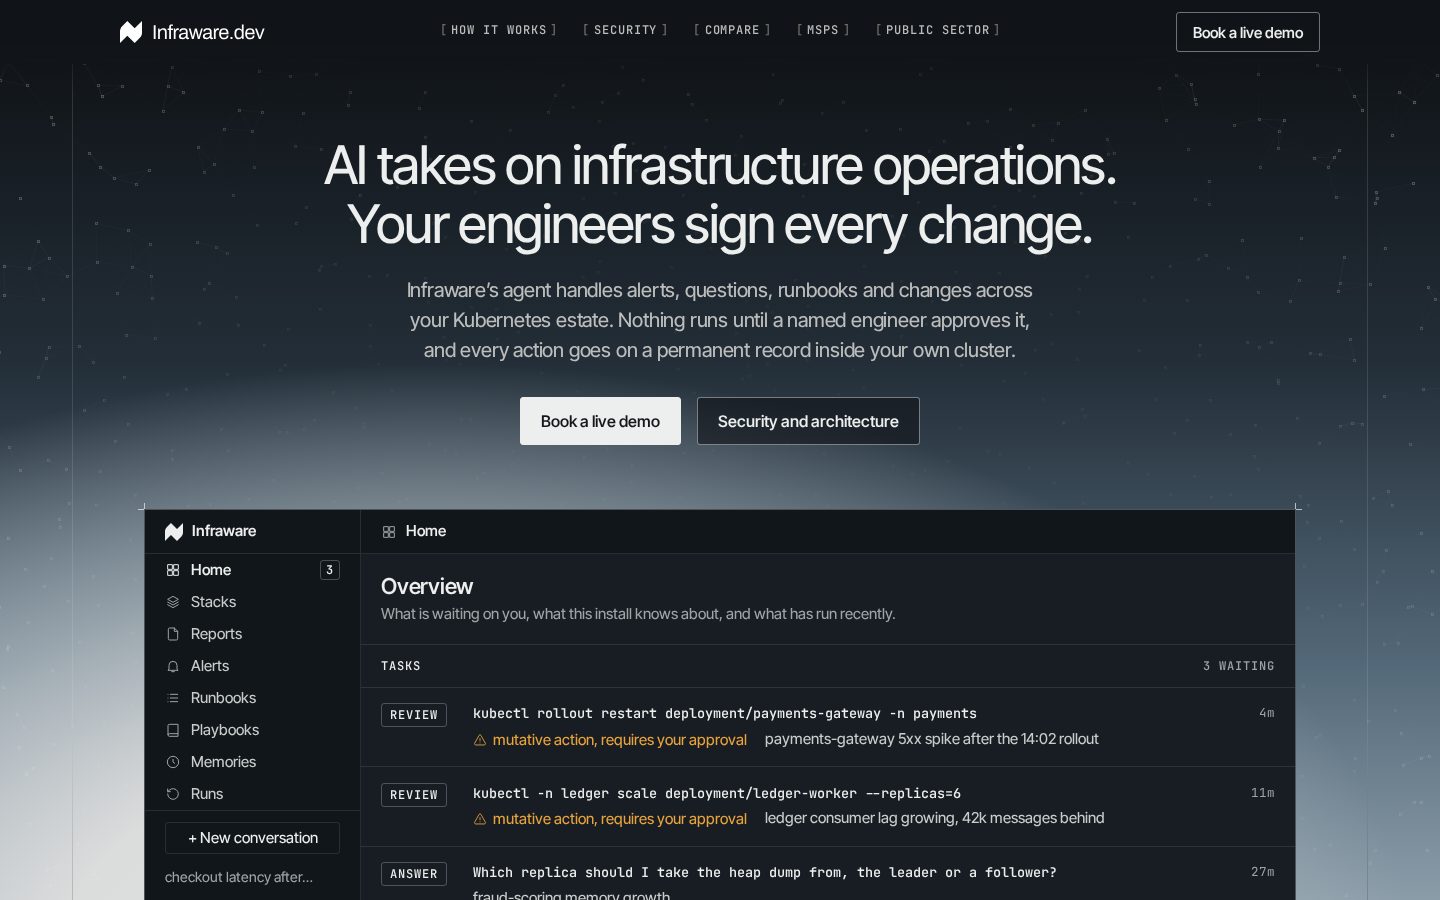Click the Memories clock icon

tap(173, 762)
